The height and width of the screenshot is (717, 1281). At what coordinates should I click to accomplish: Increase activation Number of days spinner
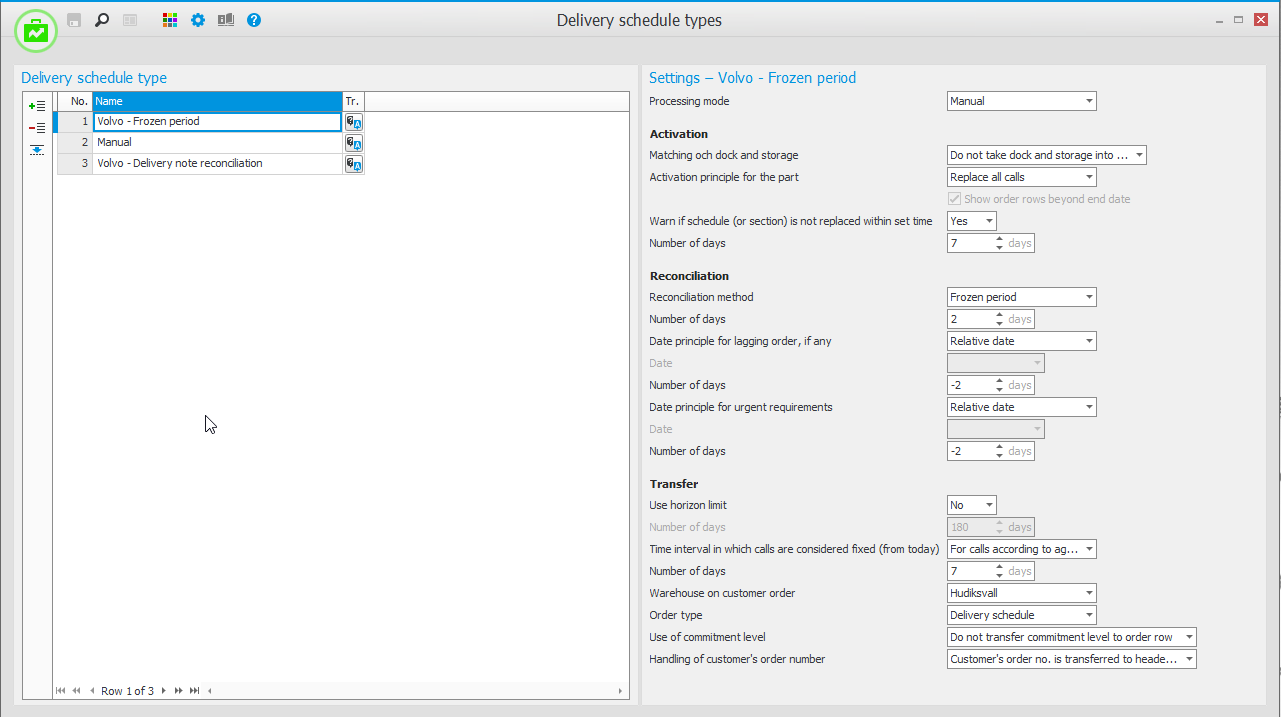pyautogui.click(x=999, y=239)
